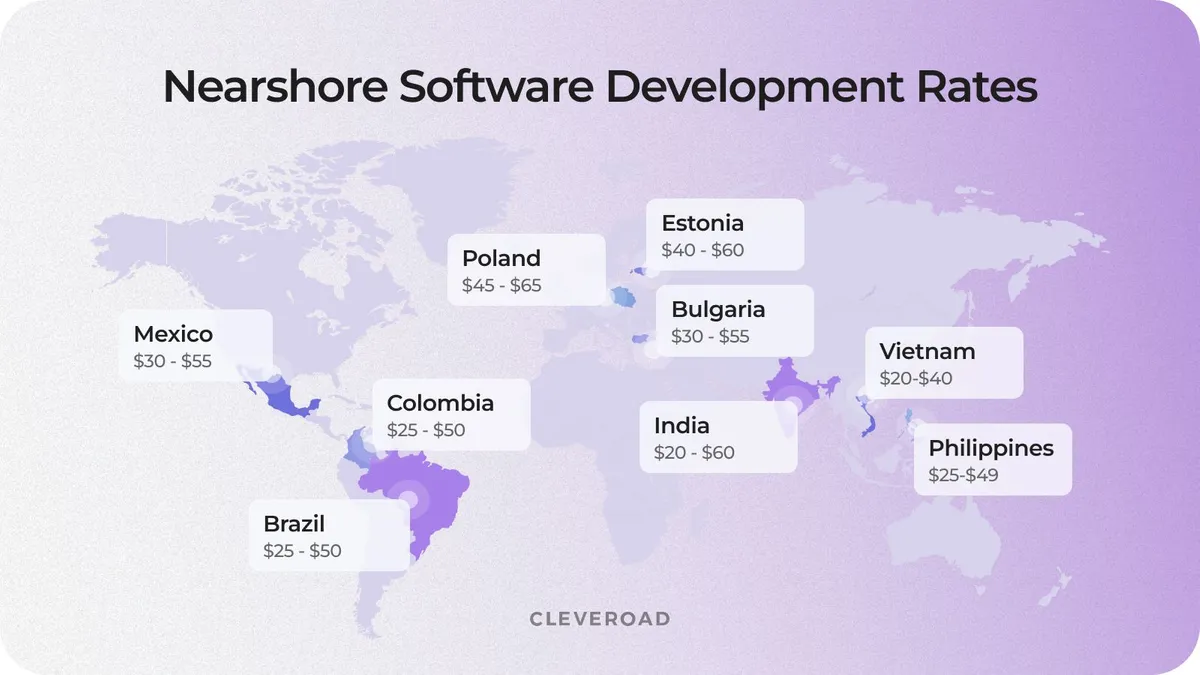Click the rate $20 - $60
Viewport: 1200px width, 675px height.
(694, 453)
